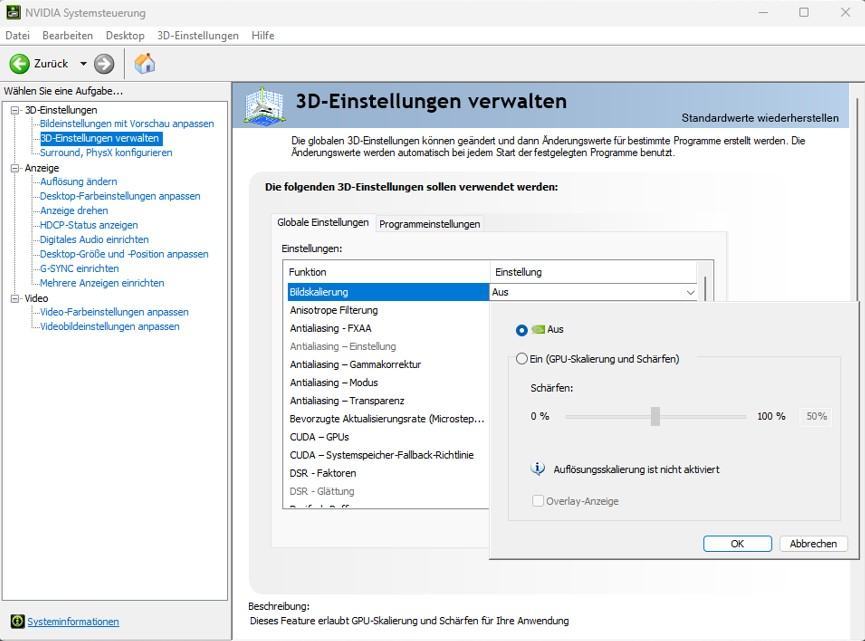Open the Bearbeiten menu
Viewport: 865px width, 641px height.
coord(67,35)
